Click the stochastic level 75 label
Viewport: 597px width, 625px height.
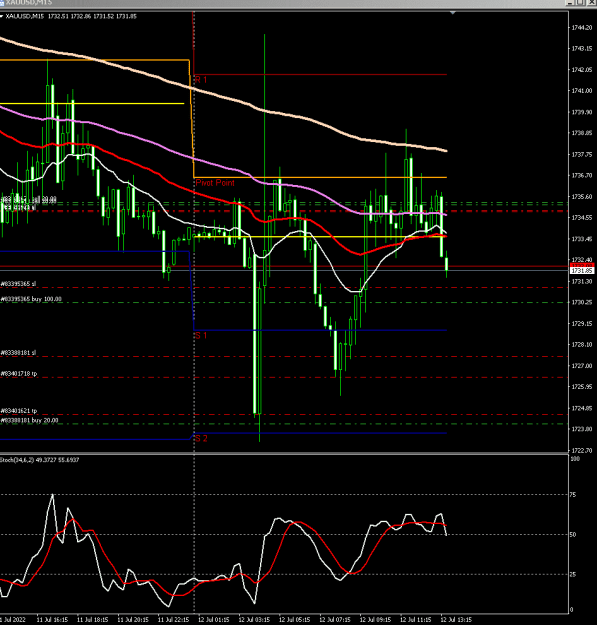click(573, 495)
